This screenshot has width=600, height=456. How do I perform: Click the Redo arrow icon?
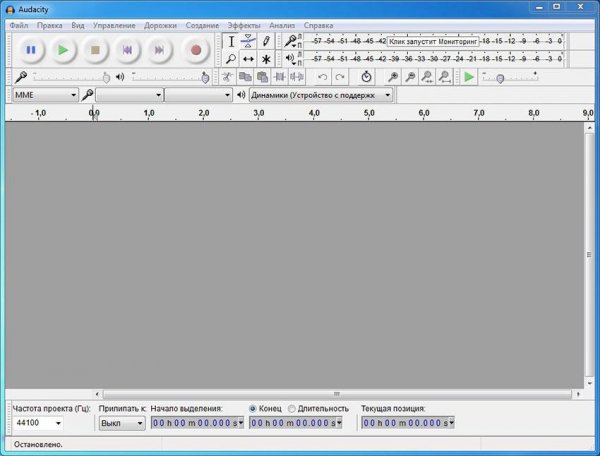coord(340,77)
